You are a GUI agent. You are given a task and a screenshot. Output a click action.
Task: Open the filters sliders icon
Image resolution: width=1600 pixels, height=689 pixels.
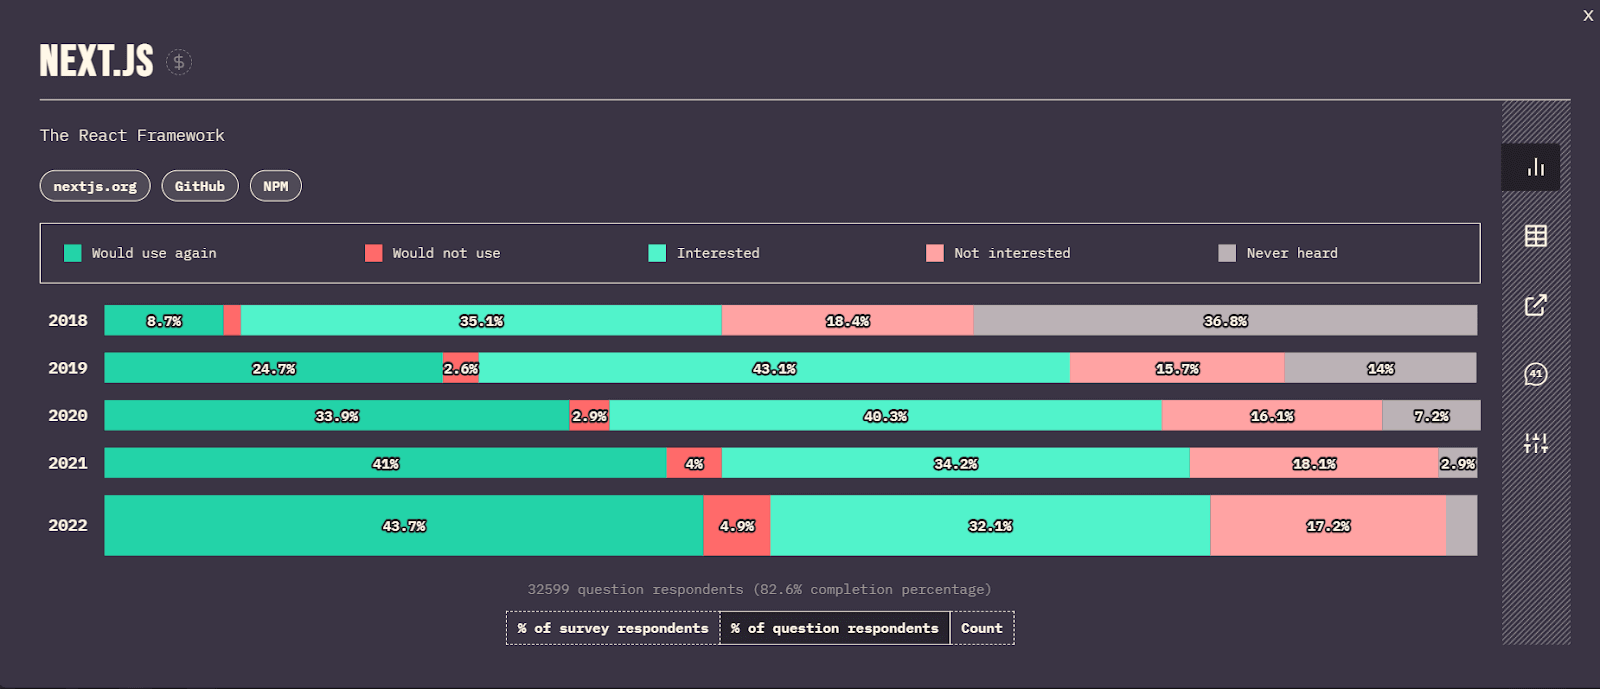1535,443
